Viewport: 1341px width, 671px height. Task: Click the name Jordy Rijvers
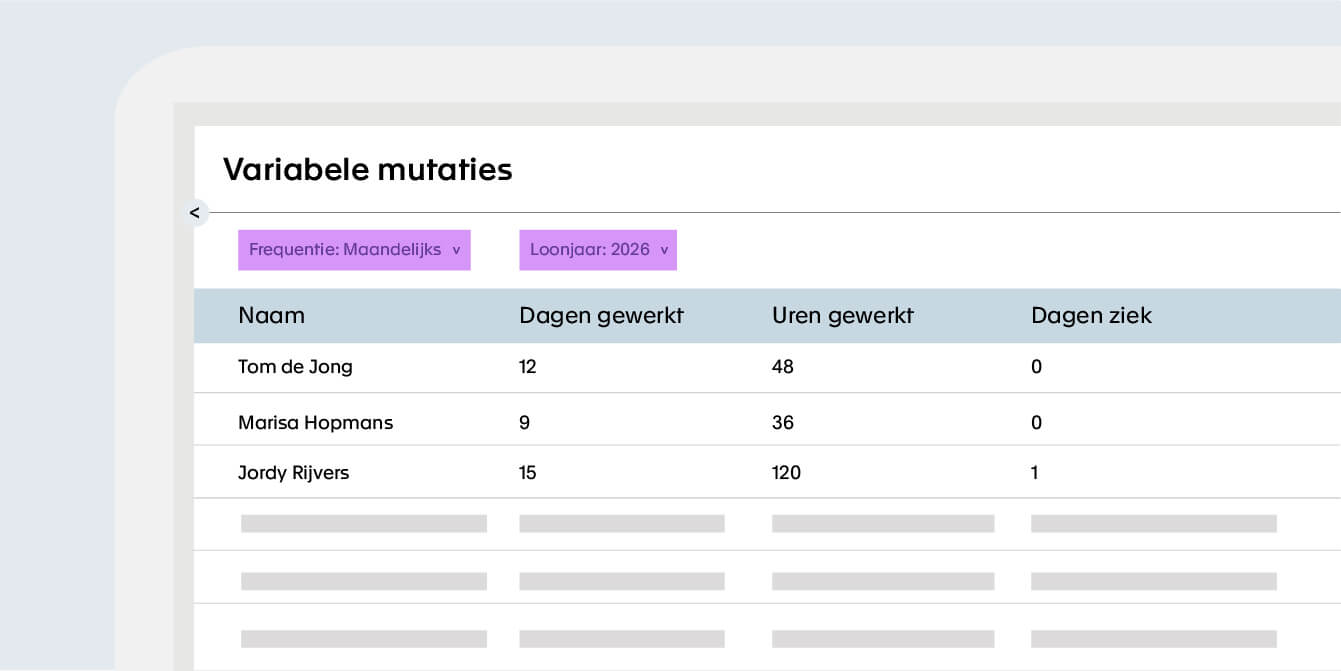(293, 473)
